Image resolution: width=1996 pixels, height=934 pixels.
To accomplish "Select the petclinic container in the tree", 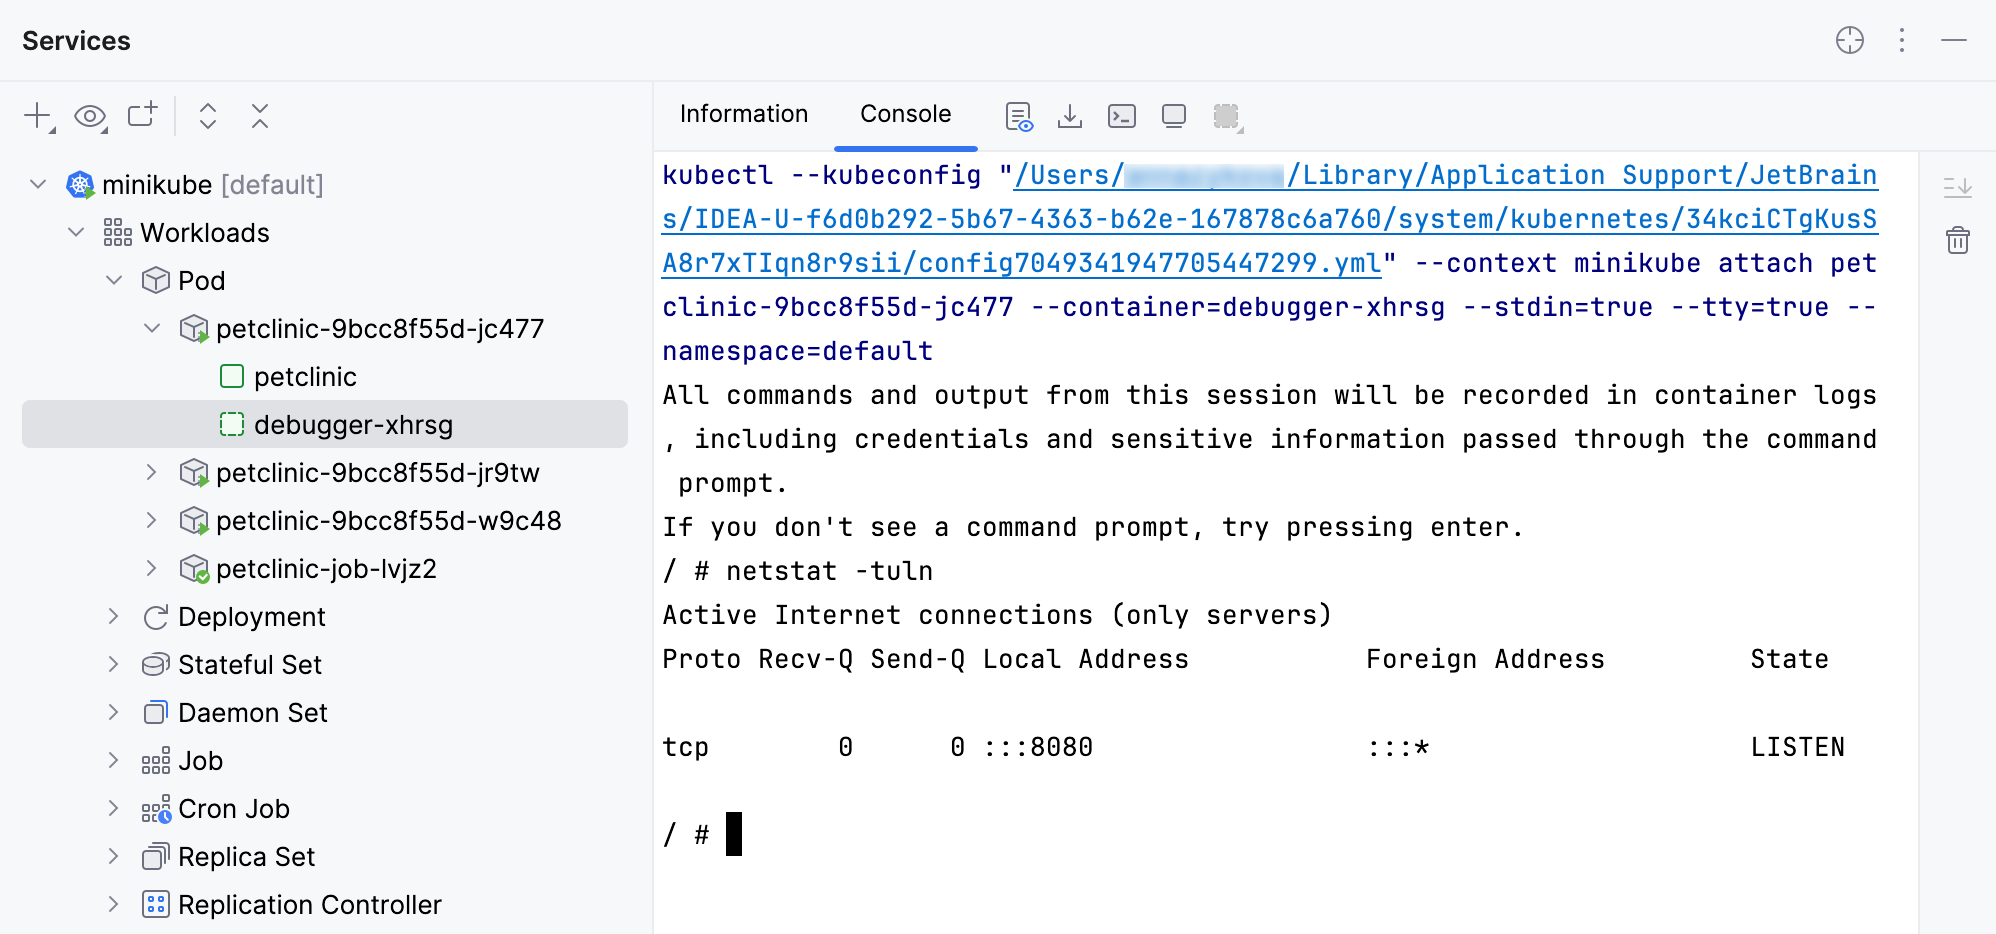I will pos(306,376).
